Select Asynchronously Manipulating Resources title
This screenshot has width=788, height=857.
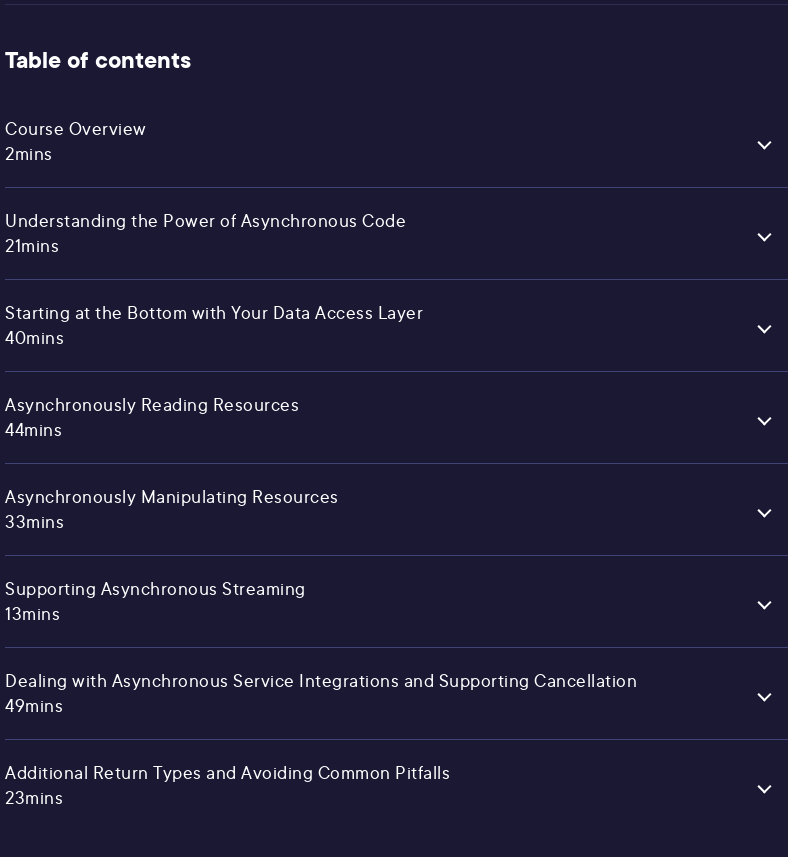click(171, 497)
